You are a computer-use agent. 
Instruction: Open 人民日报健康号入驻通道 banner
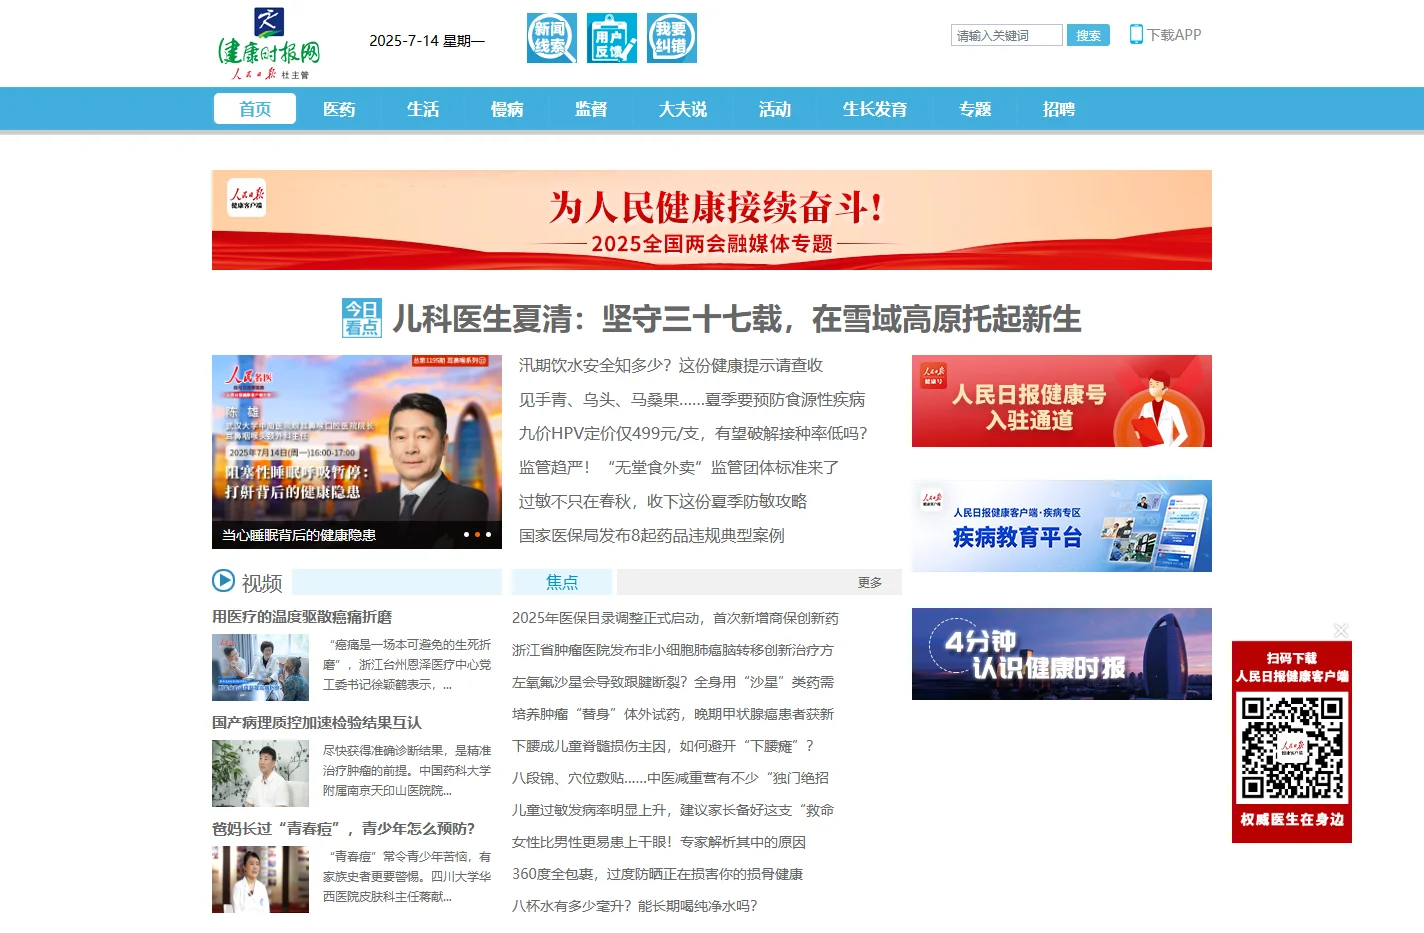[x=1062, y=401]
